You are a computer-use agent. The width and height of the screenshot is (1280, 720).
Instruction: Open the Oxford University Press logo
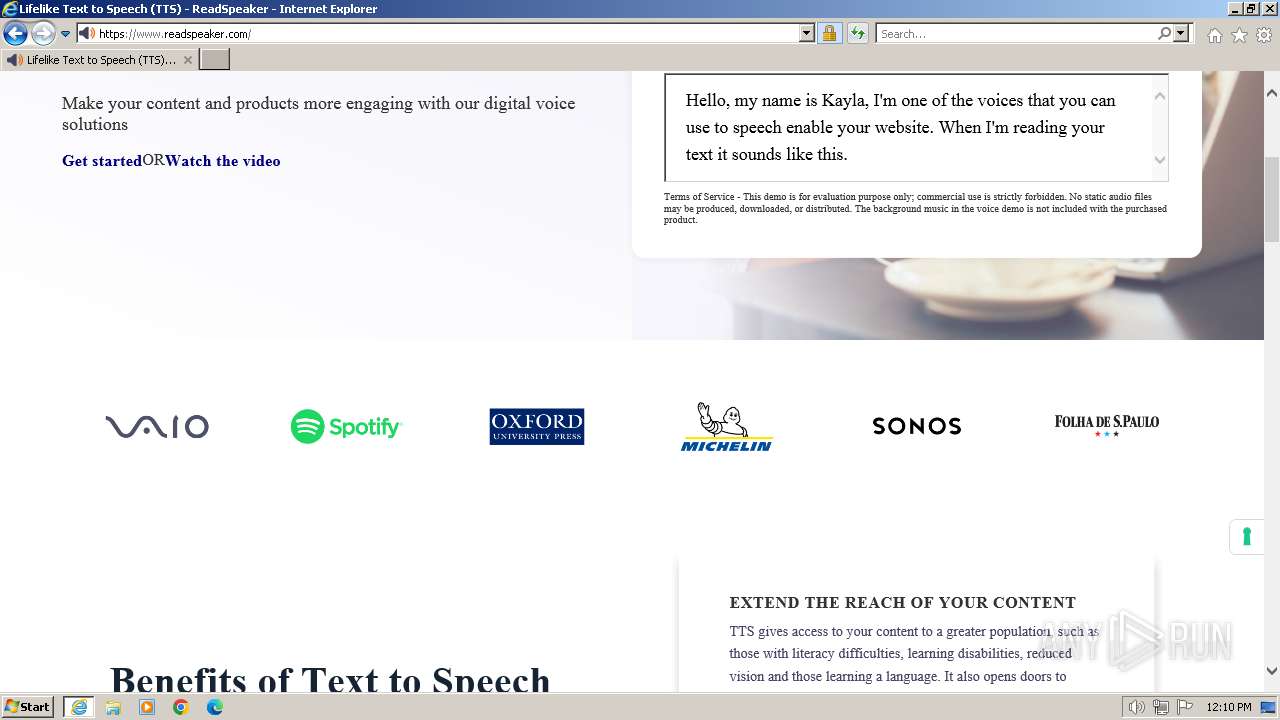pyautogui.click(x=537, y=427)
